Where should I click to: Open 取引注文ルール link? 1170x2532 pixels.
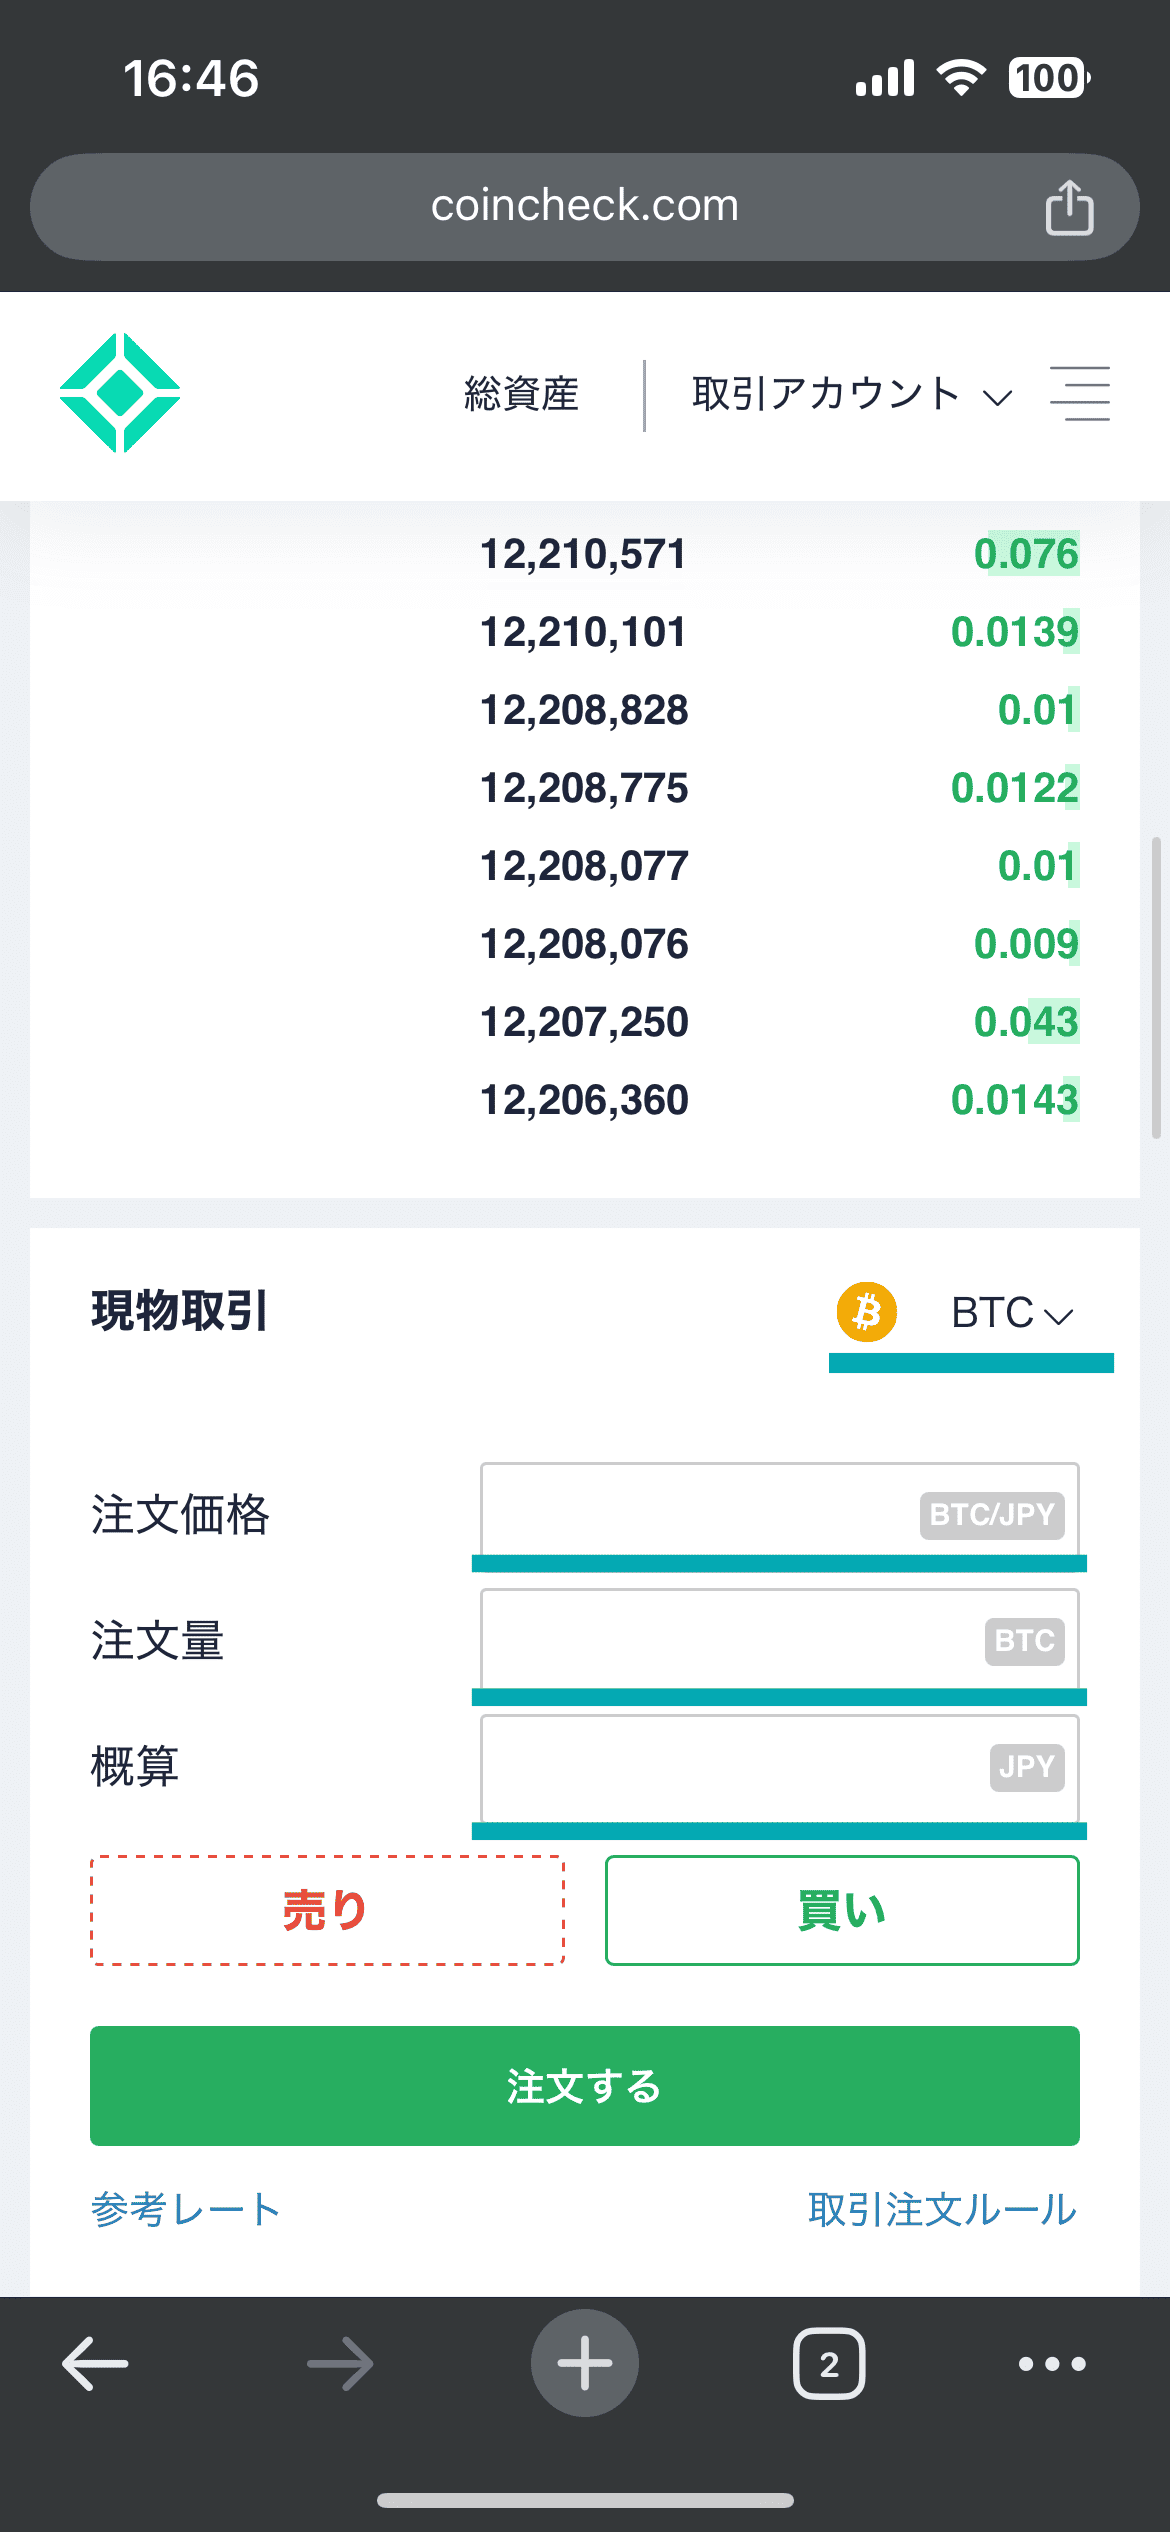point(942,2209)
